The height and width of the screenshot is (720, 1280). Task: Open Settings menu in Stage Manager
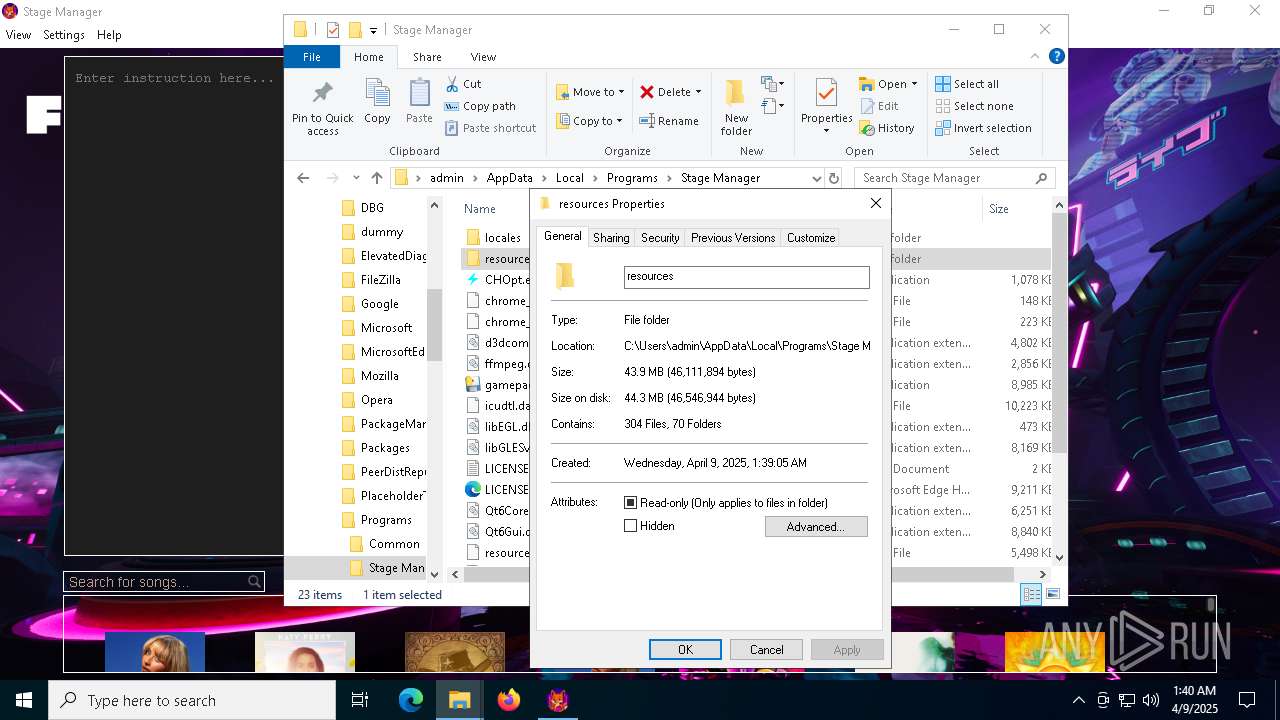(x=64, y=35)
